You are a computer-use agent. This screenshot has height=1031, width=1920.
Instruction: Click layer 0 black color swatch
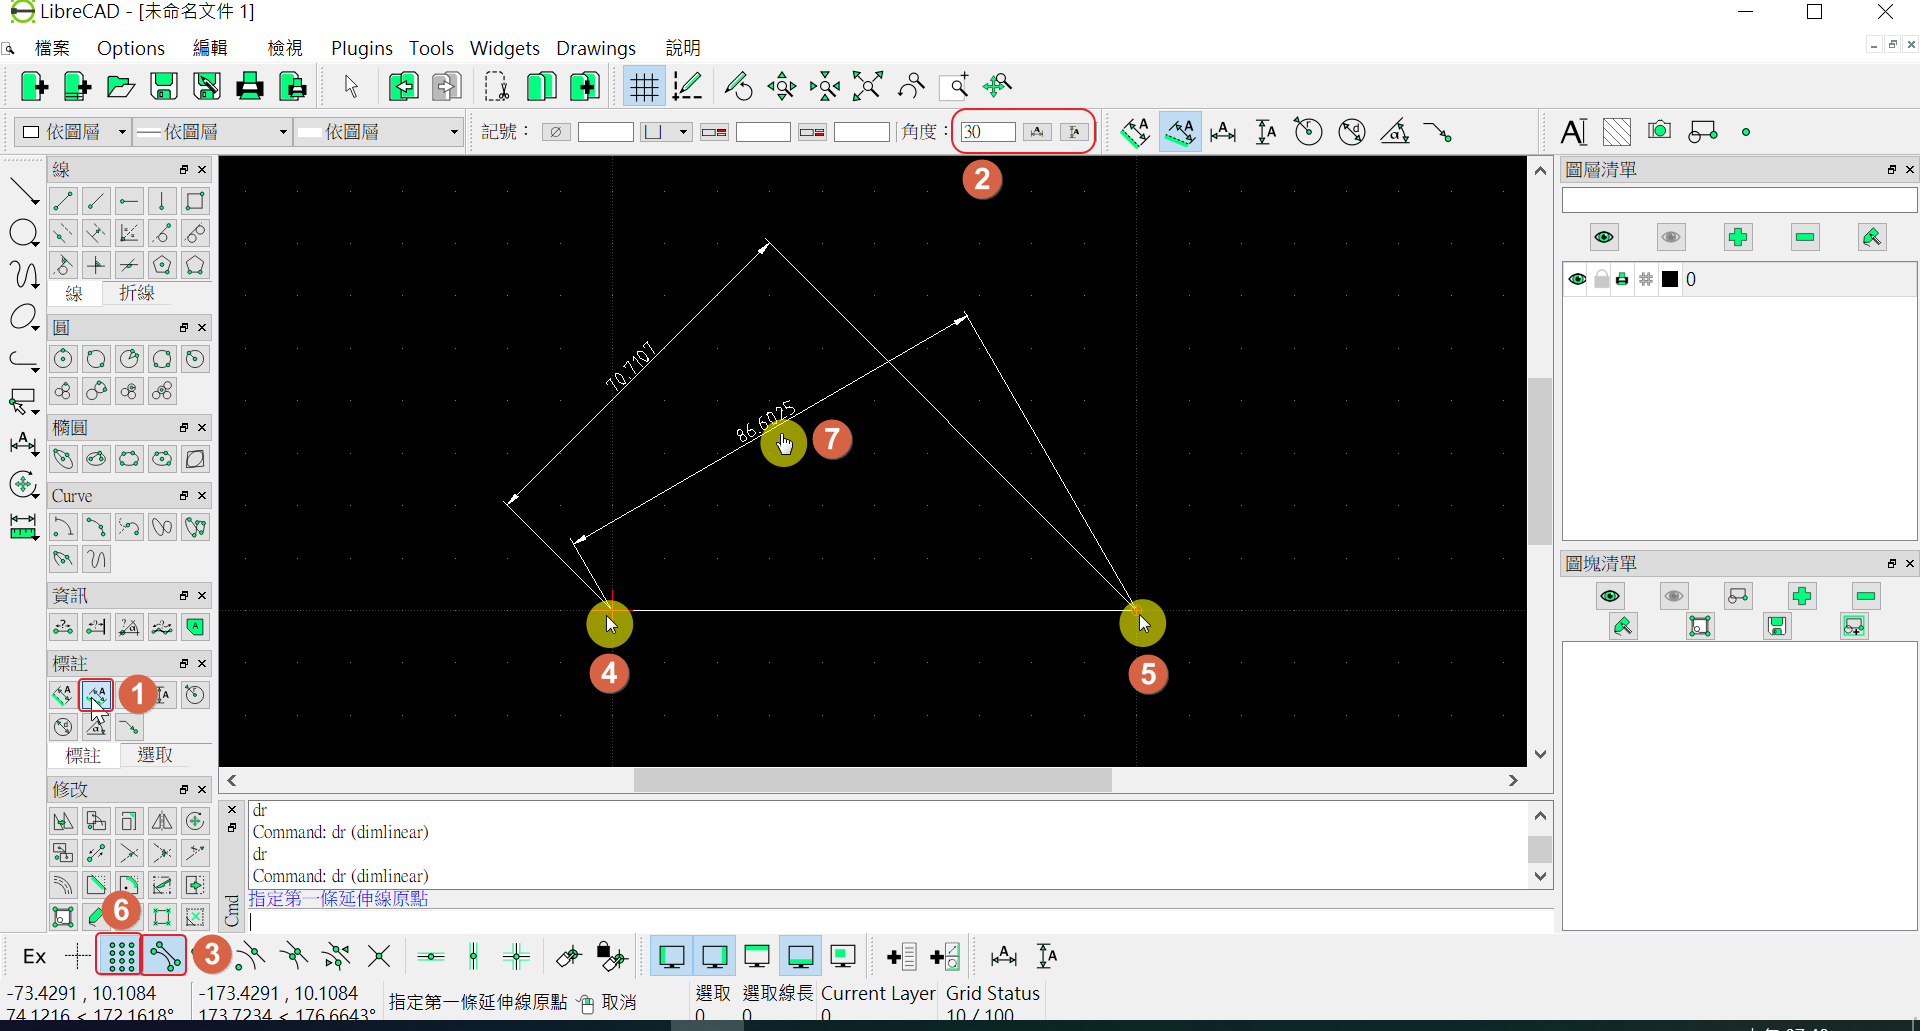pyautogui.click(x=1670, y=279)
